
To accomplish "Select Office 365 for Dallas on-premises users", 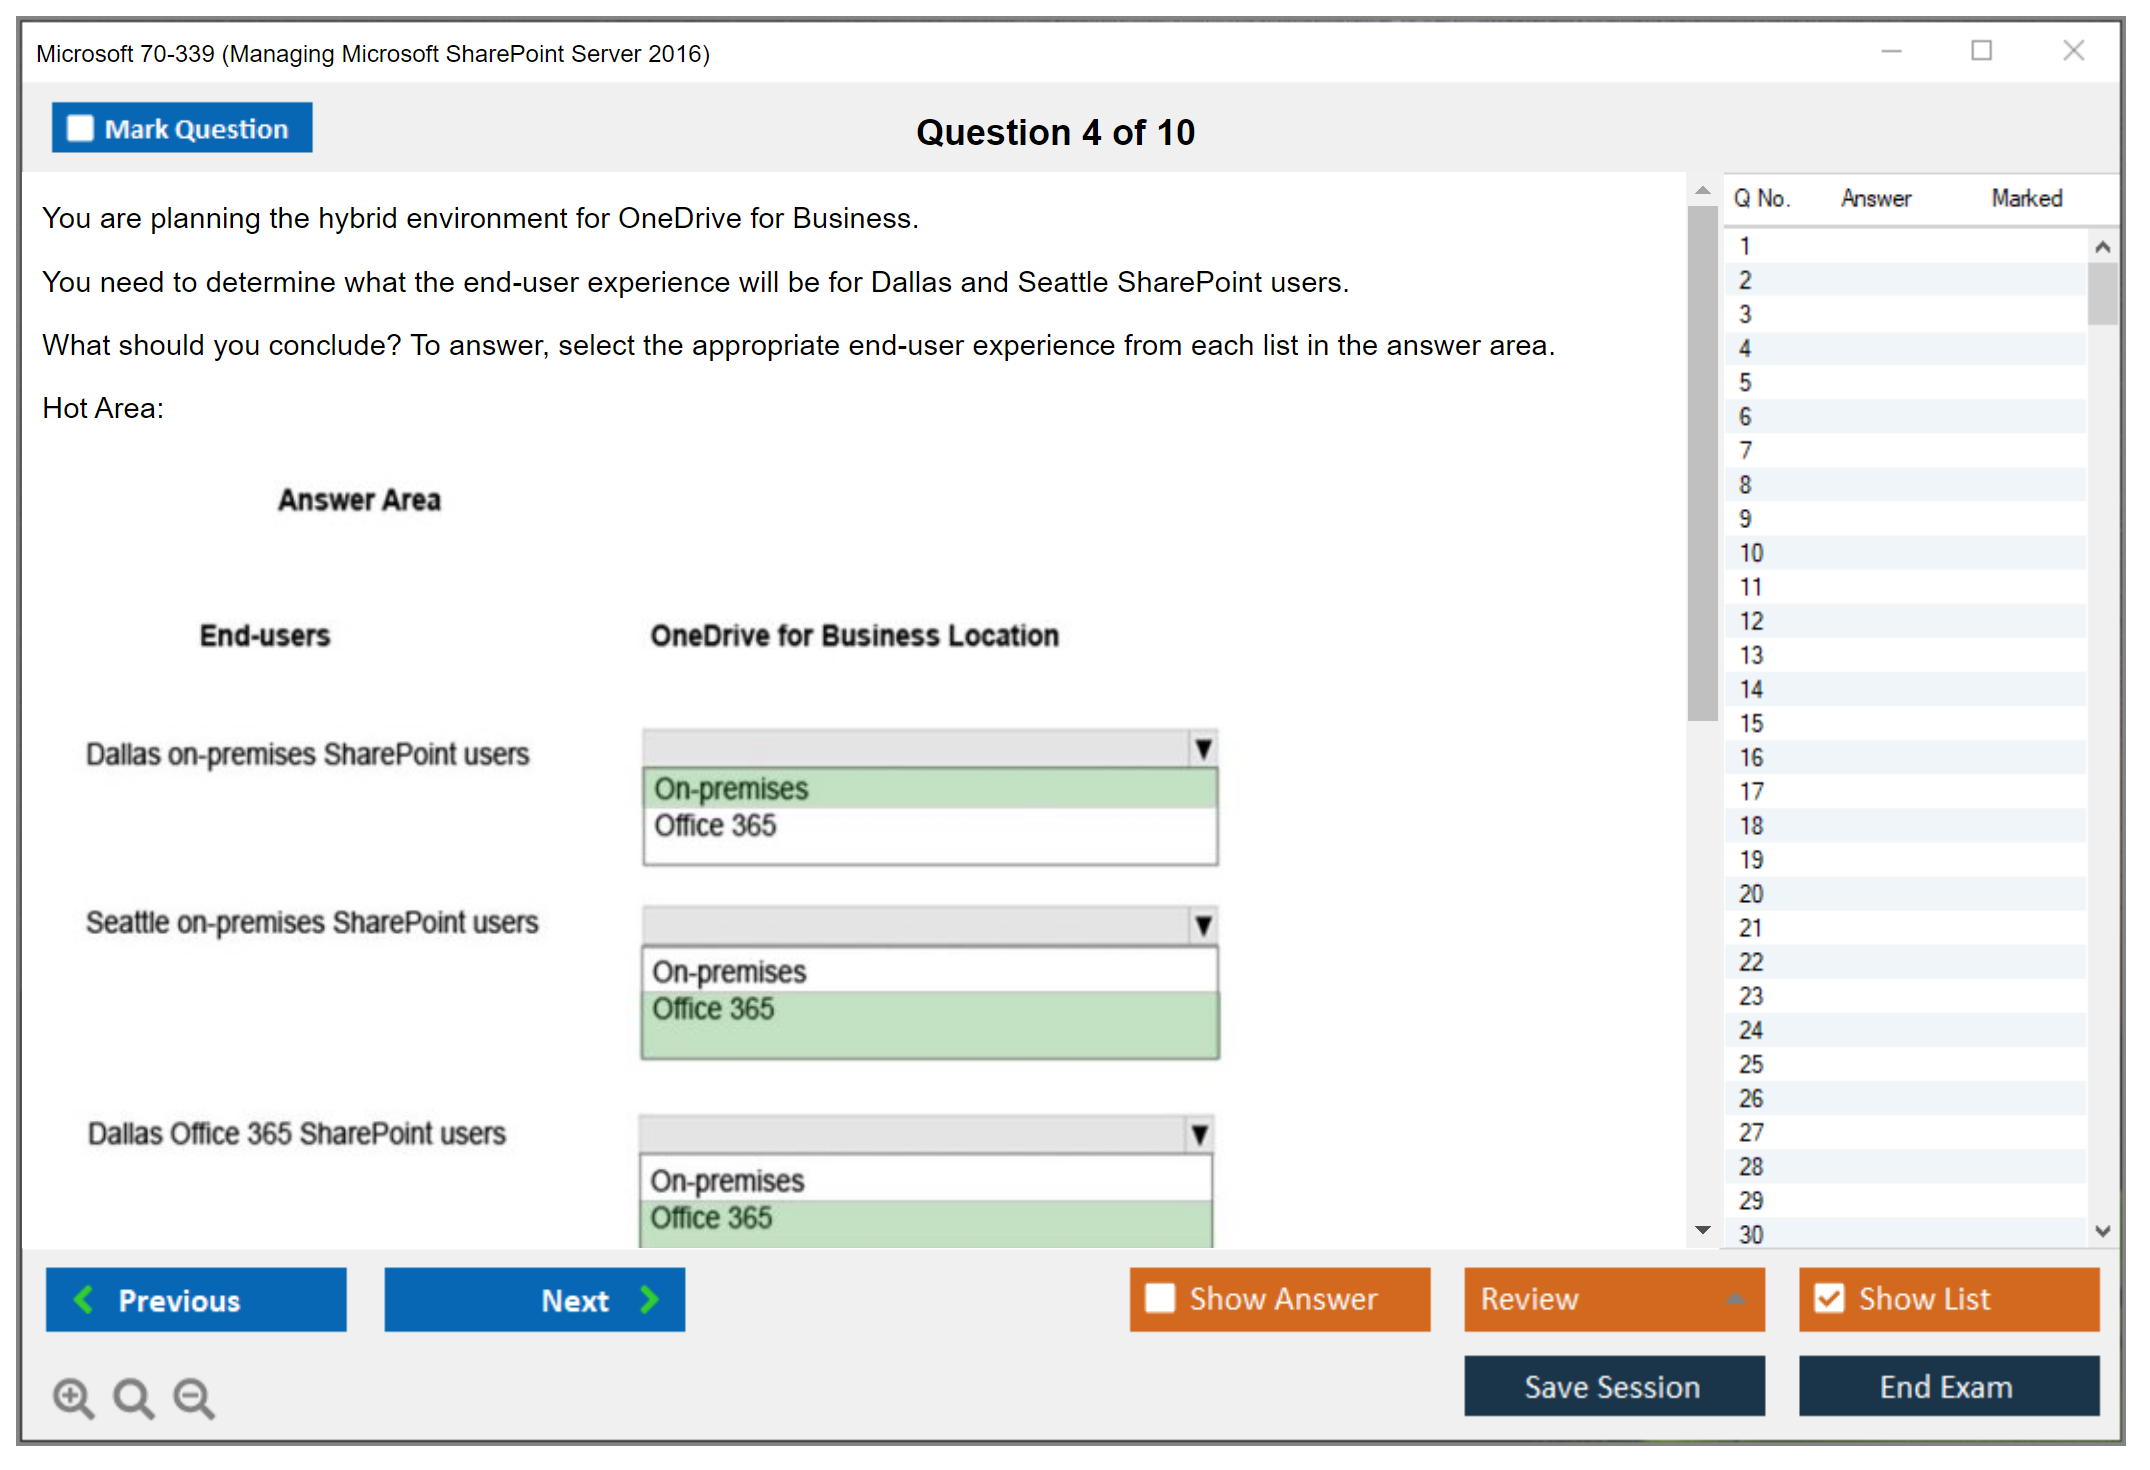I will tap(716, 826).
